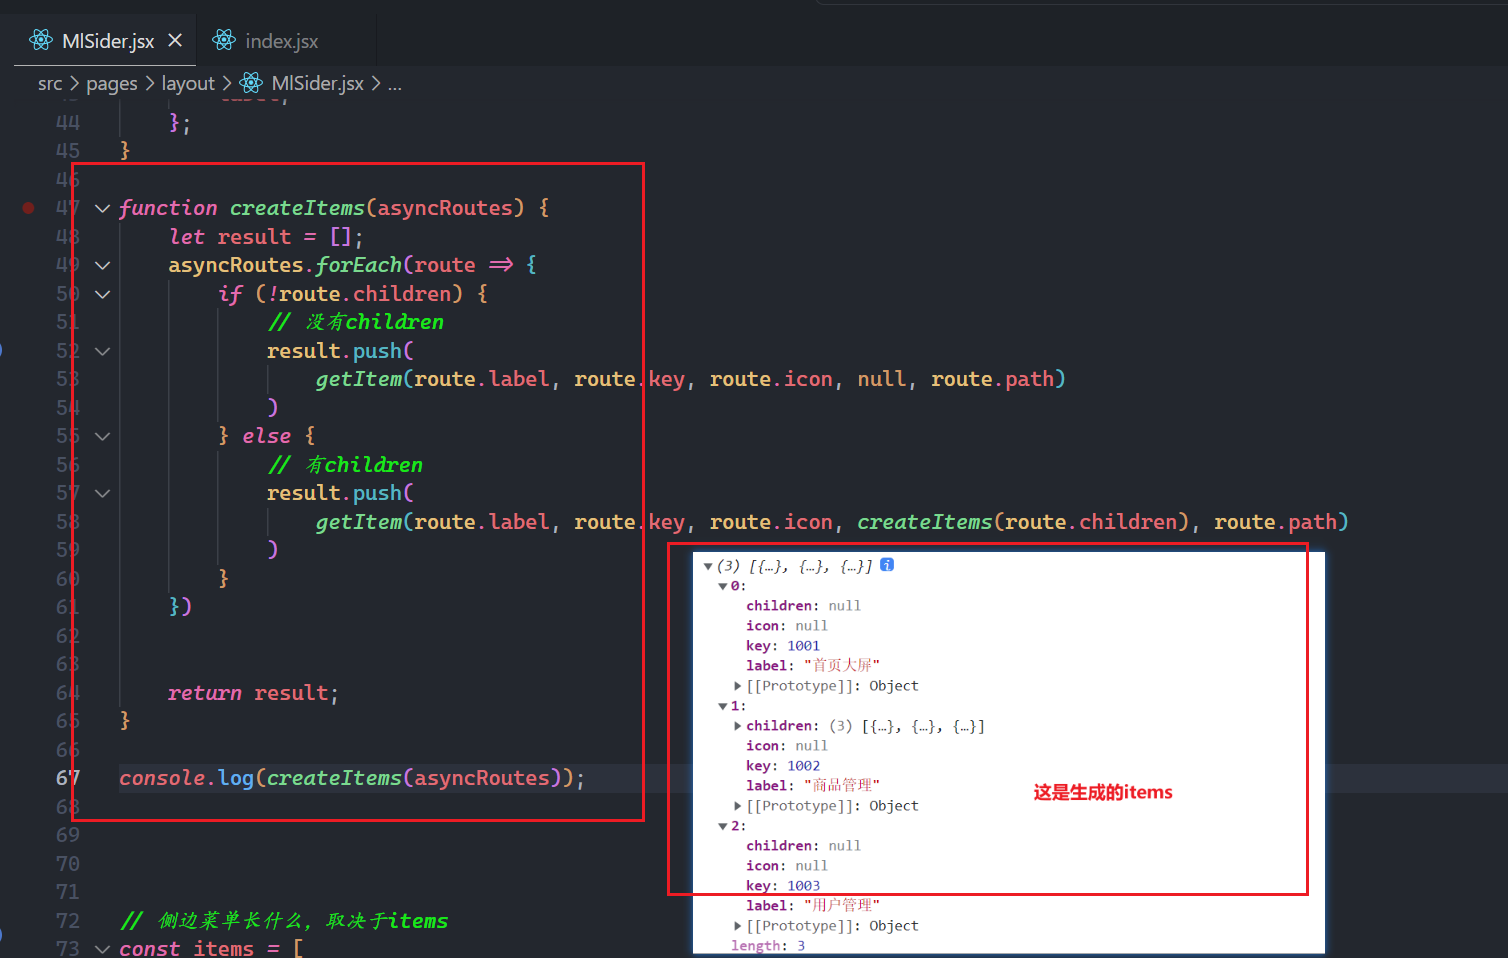
Task: Open the '...' breadcrumb symbol segment
Action: click(395, 84)
